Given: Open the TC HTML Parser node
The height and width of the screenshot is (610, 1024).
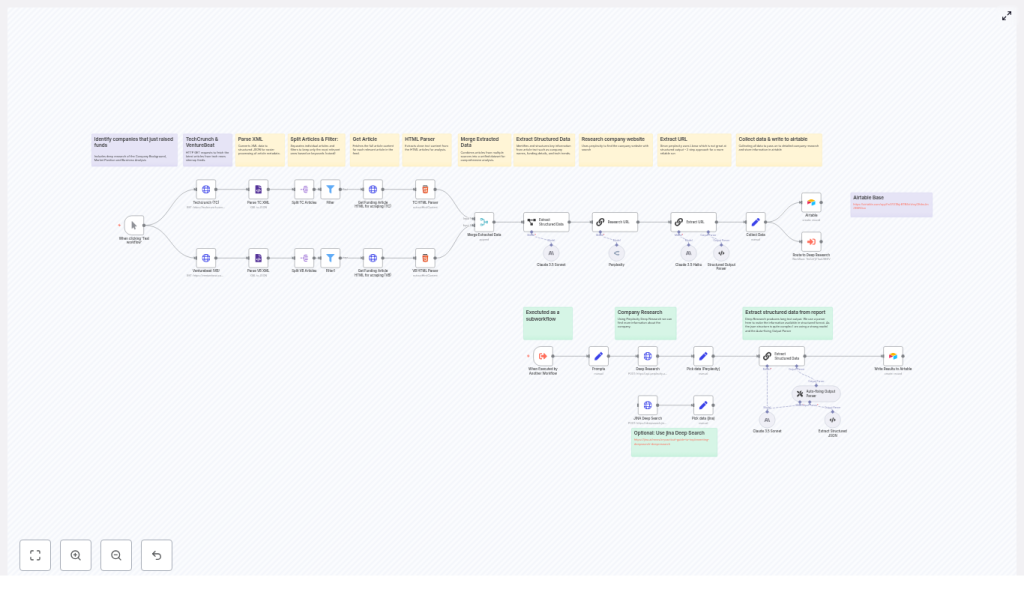Looking at the screenshot, I should (425, 189).
